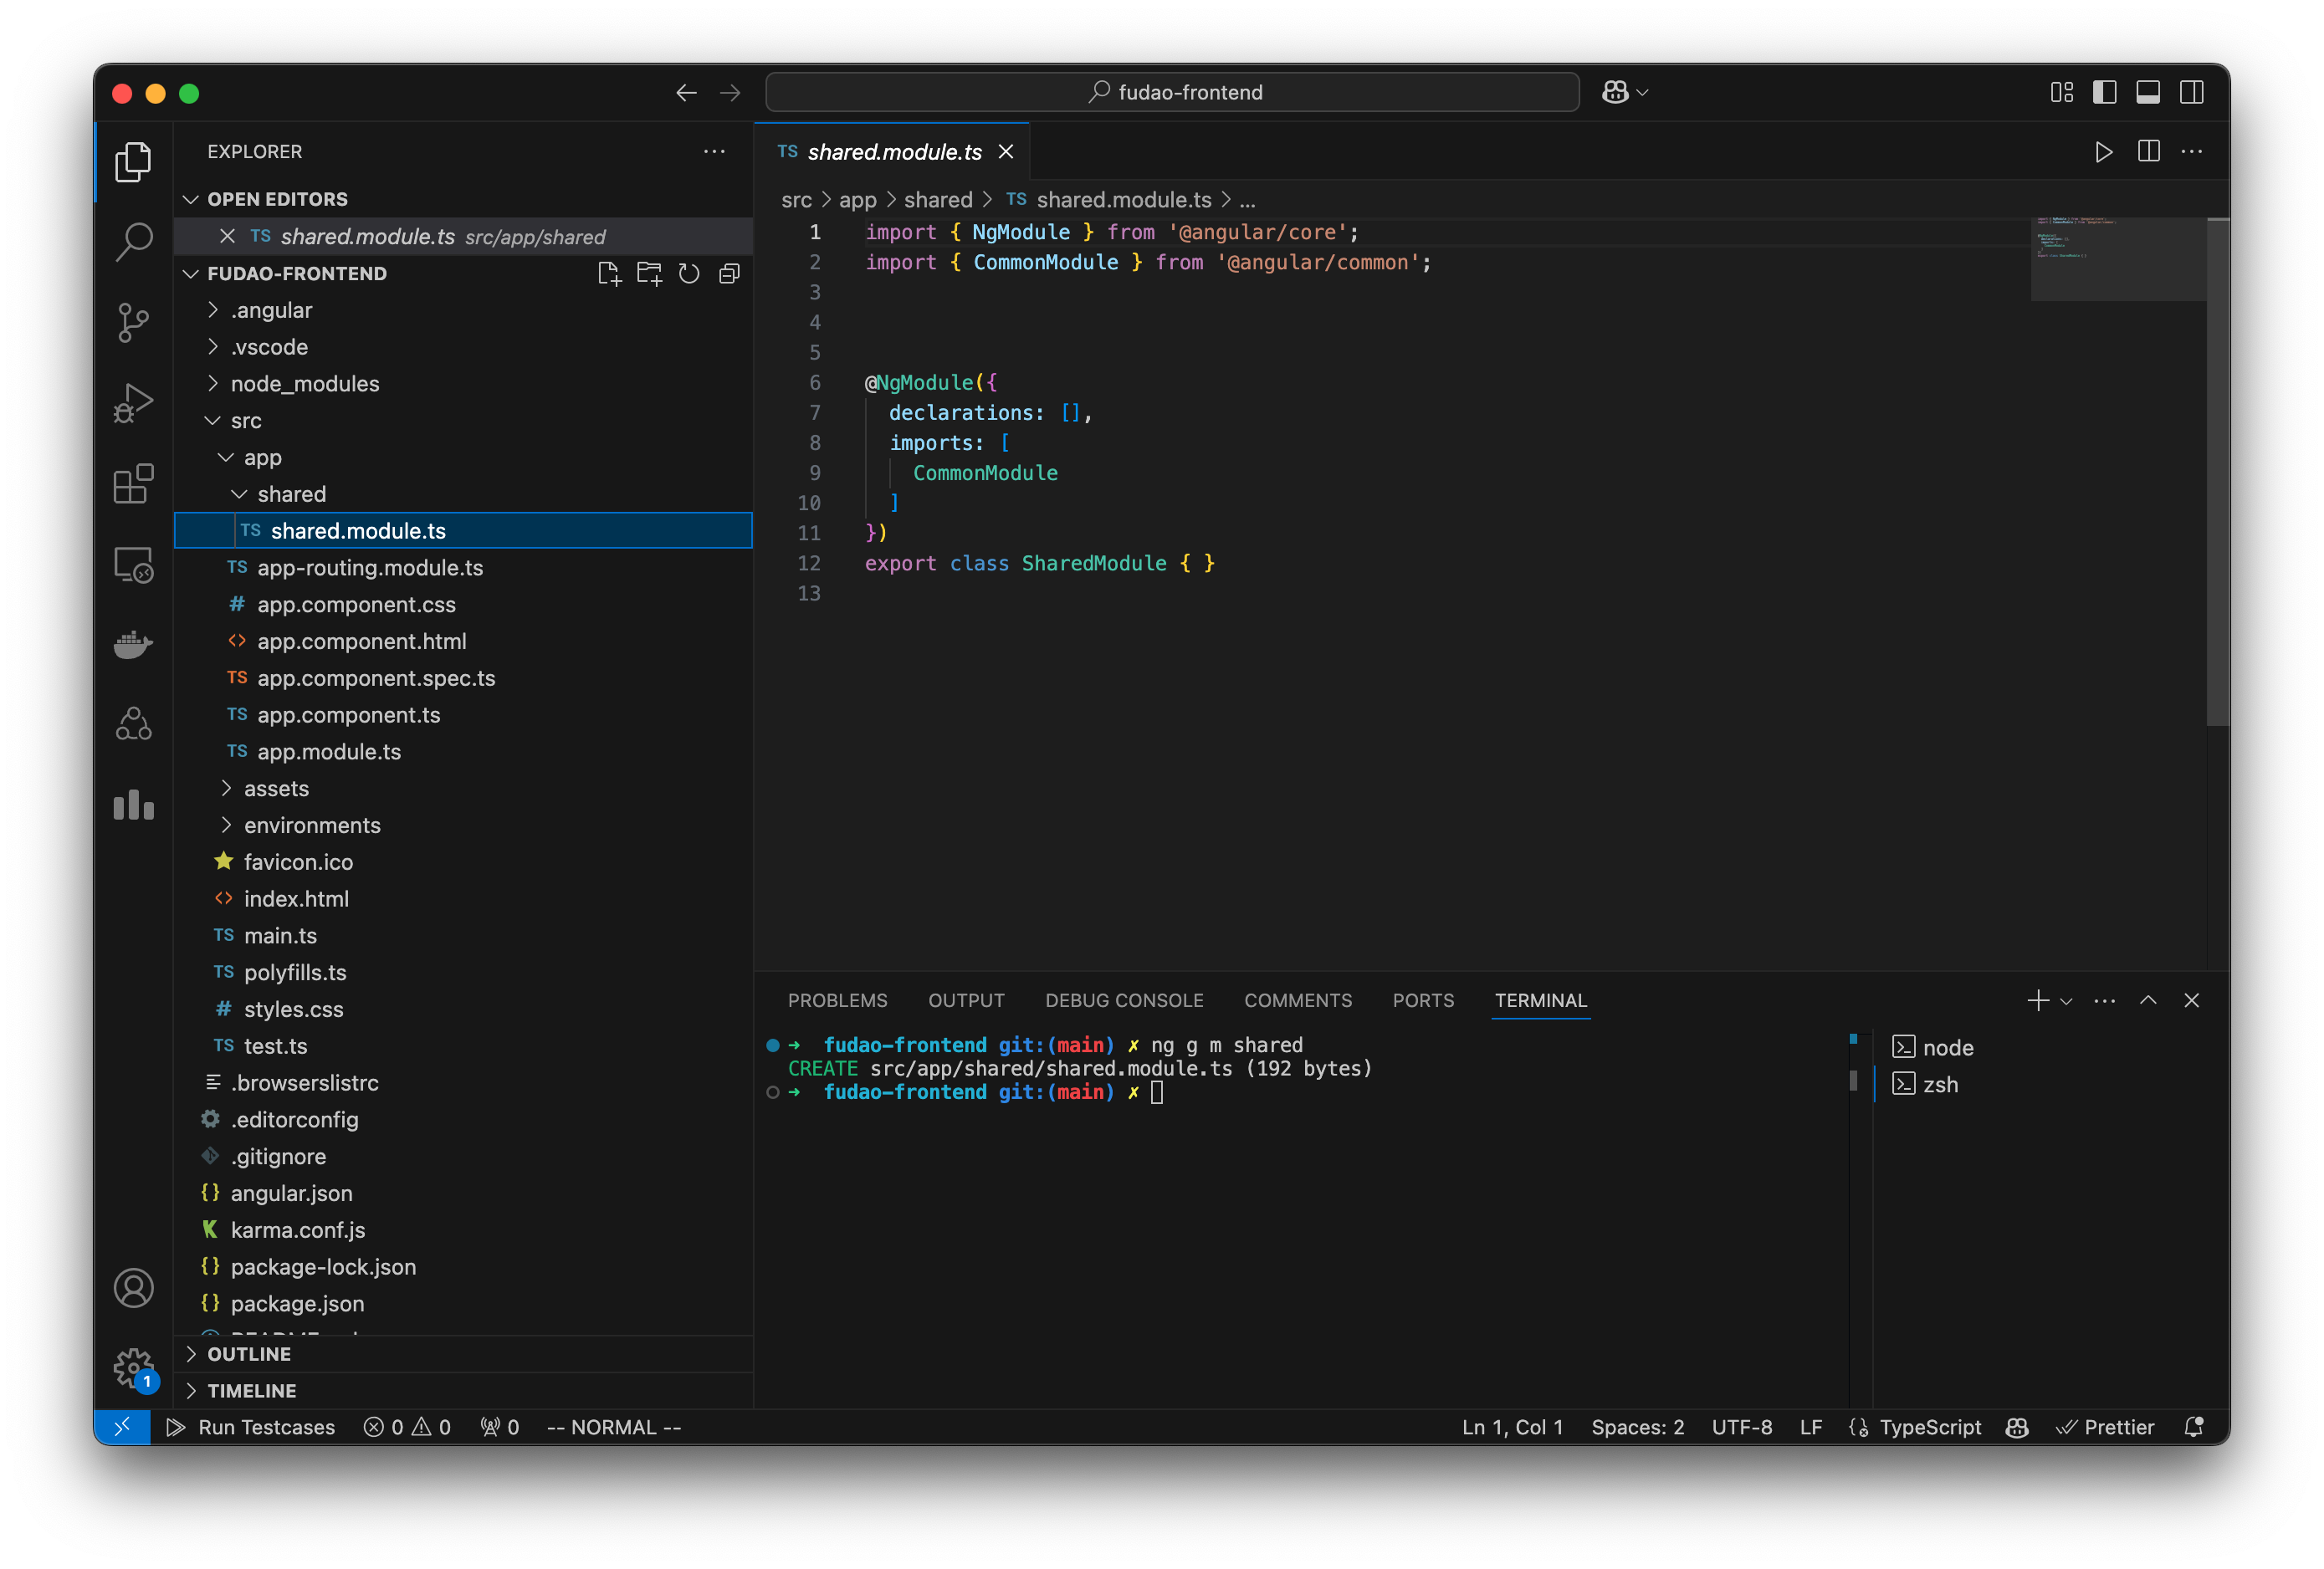Viewport: 2324px width, 1569px height.
Task: Click the New File icon in FUDAO-FRONTEND header
Action: coord(609,274)
